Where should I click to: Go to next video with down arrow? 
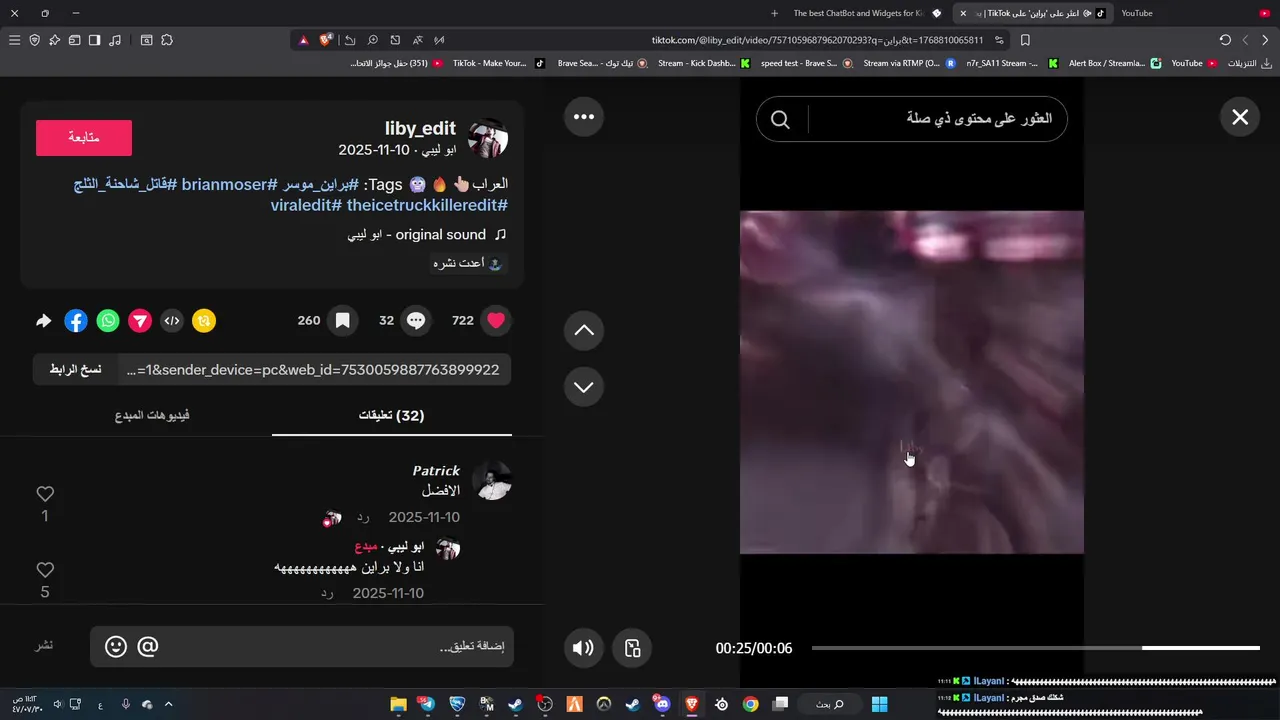pyautogui.click(x=584, y=387)
